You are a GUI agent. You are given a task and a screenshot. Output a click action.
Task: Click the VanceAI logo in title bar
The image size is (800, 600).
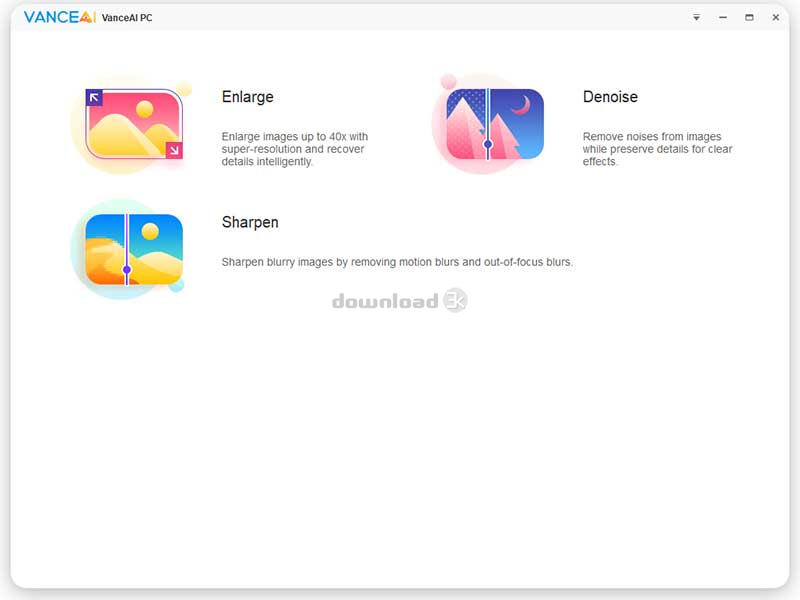[60, 17]
